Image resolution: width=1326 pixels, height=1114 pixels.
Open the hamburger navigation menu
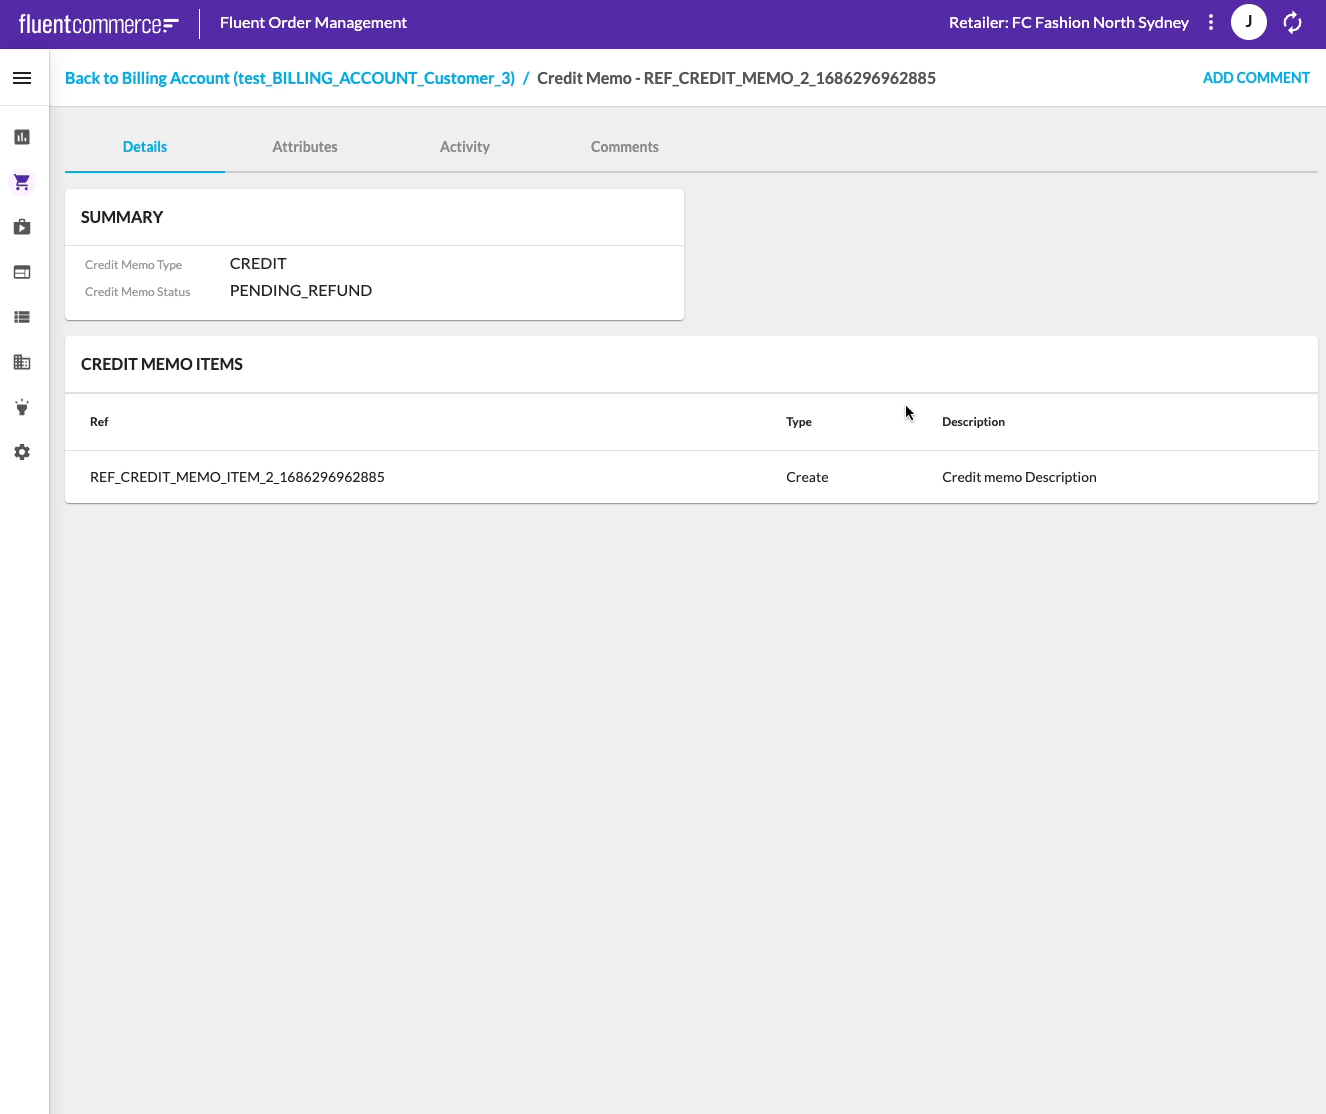[x=22, y=78]
